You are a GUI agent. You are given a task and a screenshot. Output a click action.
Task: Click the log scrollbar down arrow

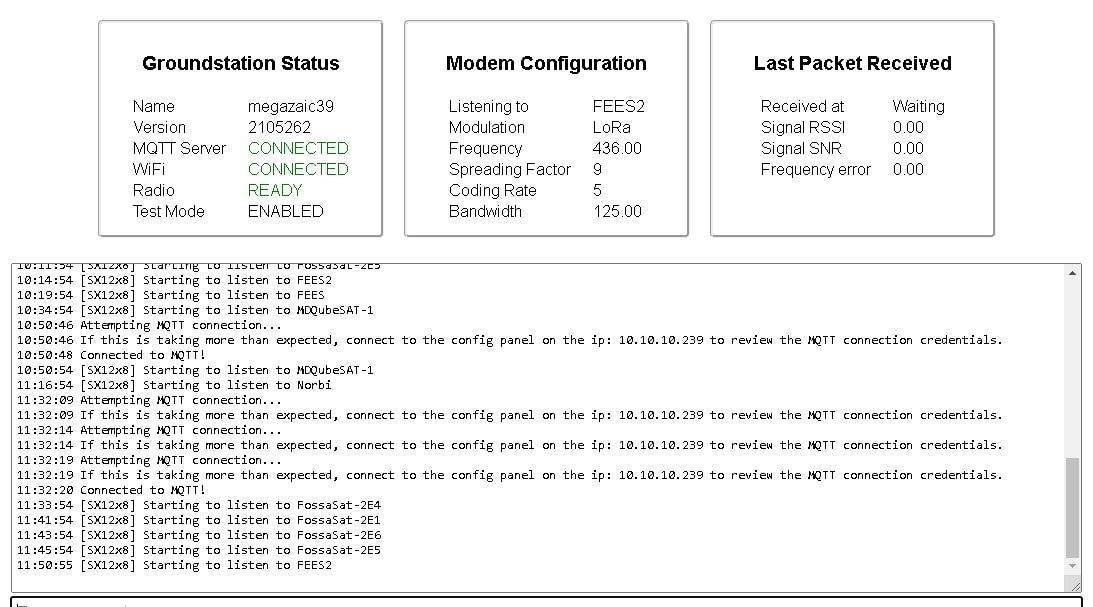1073,569
